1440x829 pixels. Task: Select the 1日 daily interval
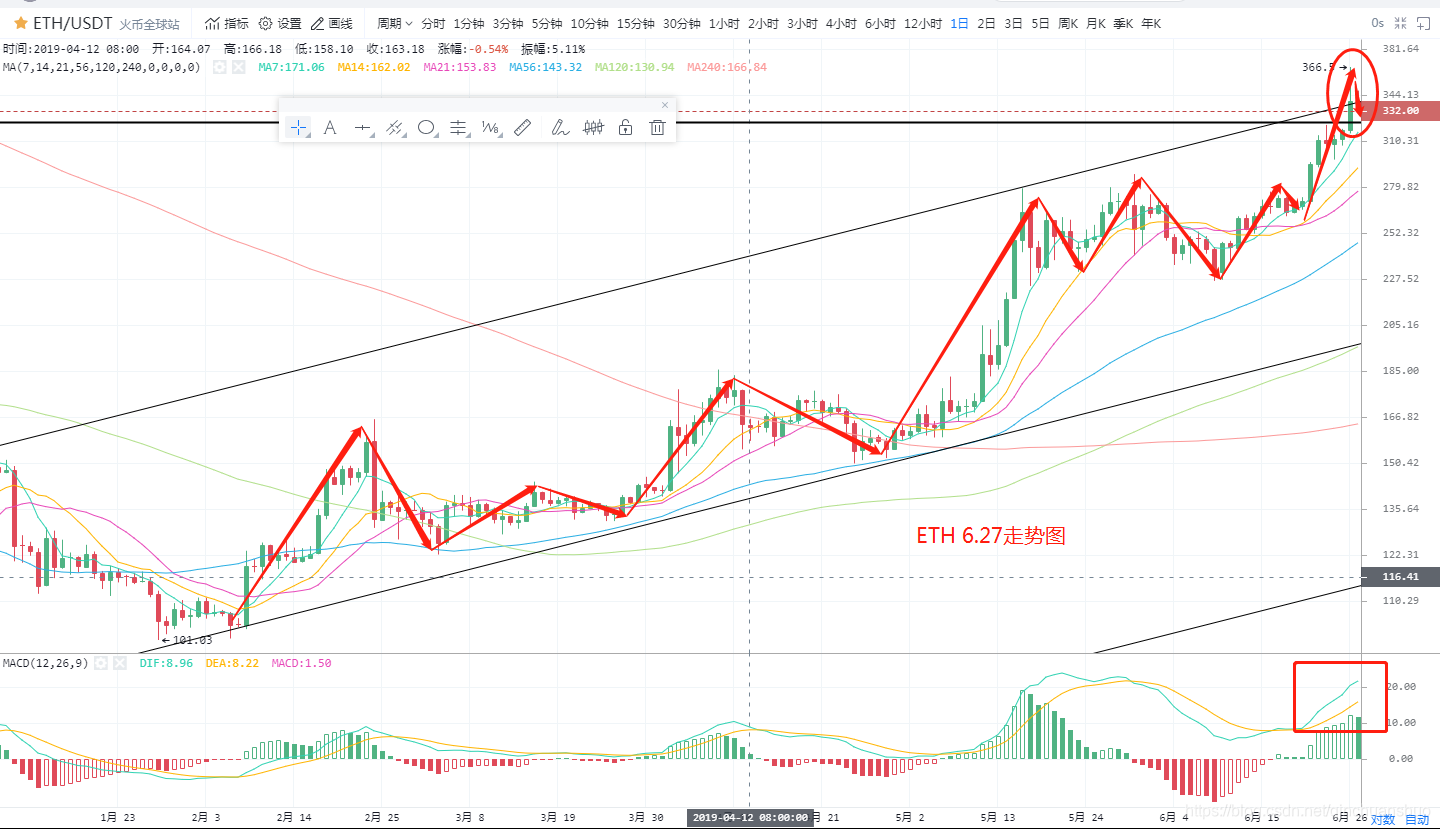point(959,23)
